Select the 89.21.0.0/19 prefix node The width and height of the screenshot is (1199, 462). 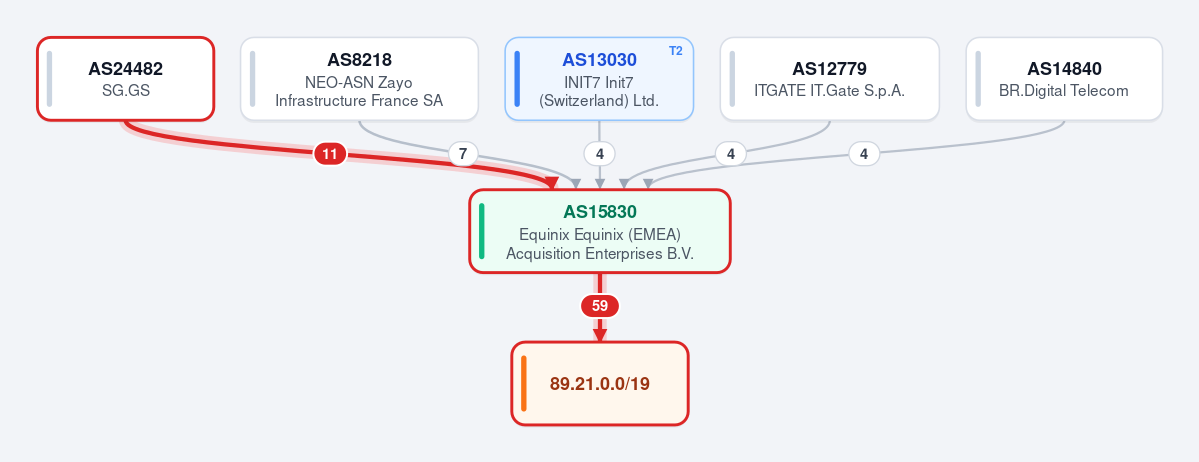(x=600, y=383)
